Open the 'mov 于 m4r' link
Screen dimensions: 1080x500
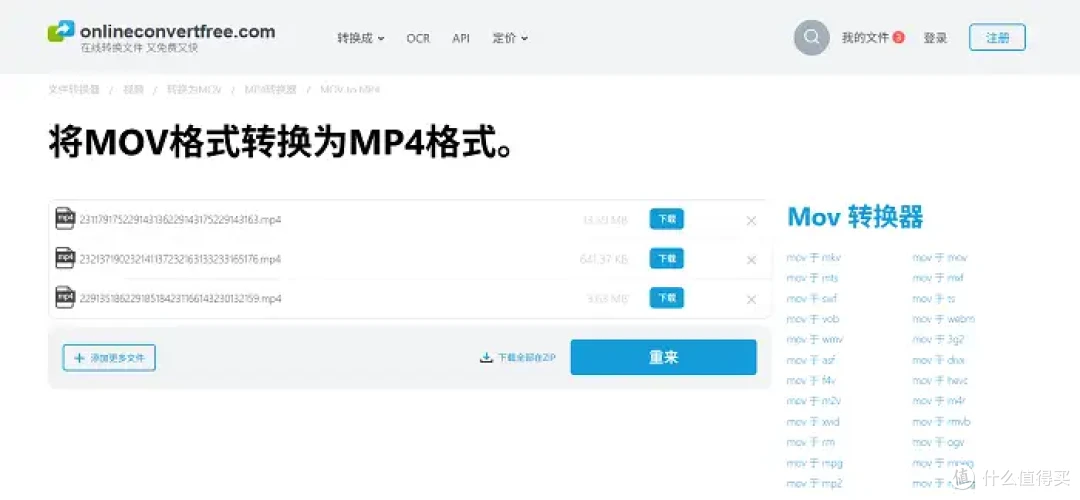pyautogui.click(x=939, y=401)
